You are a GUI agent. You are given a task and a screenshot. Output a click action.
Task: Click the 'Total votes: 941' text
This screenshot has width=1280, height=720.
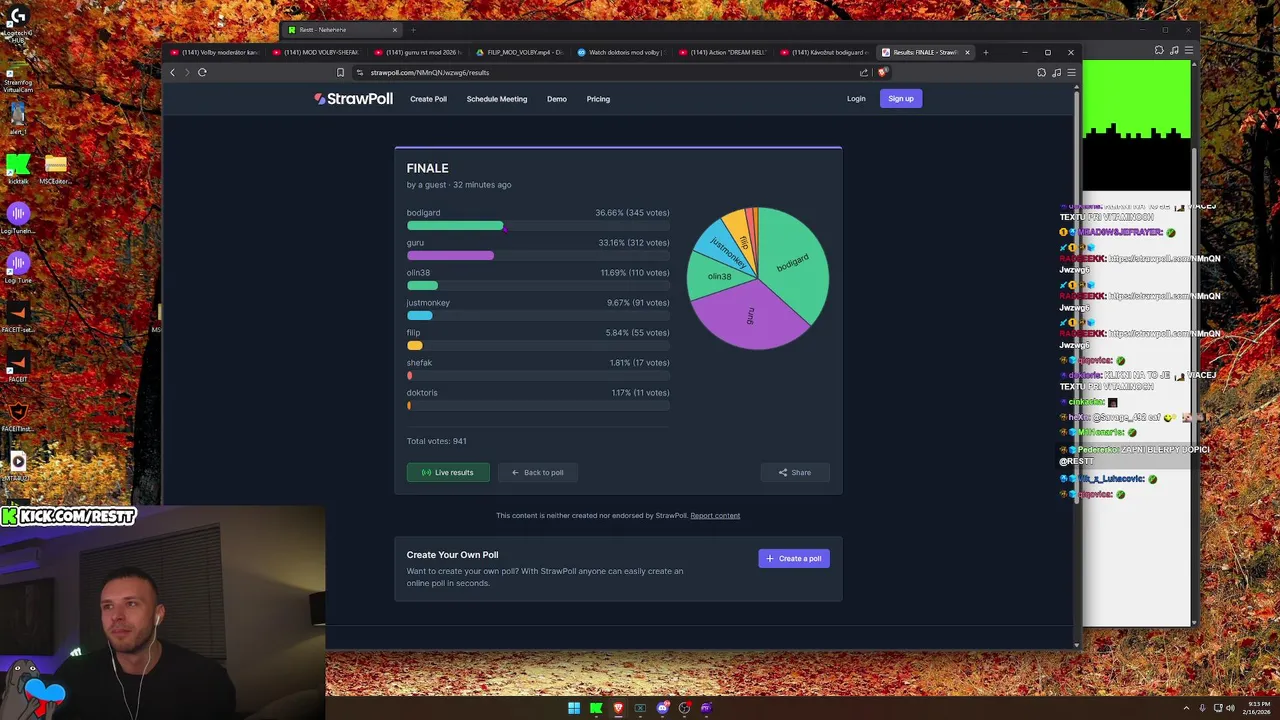(437, 441)
